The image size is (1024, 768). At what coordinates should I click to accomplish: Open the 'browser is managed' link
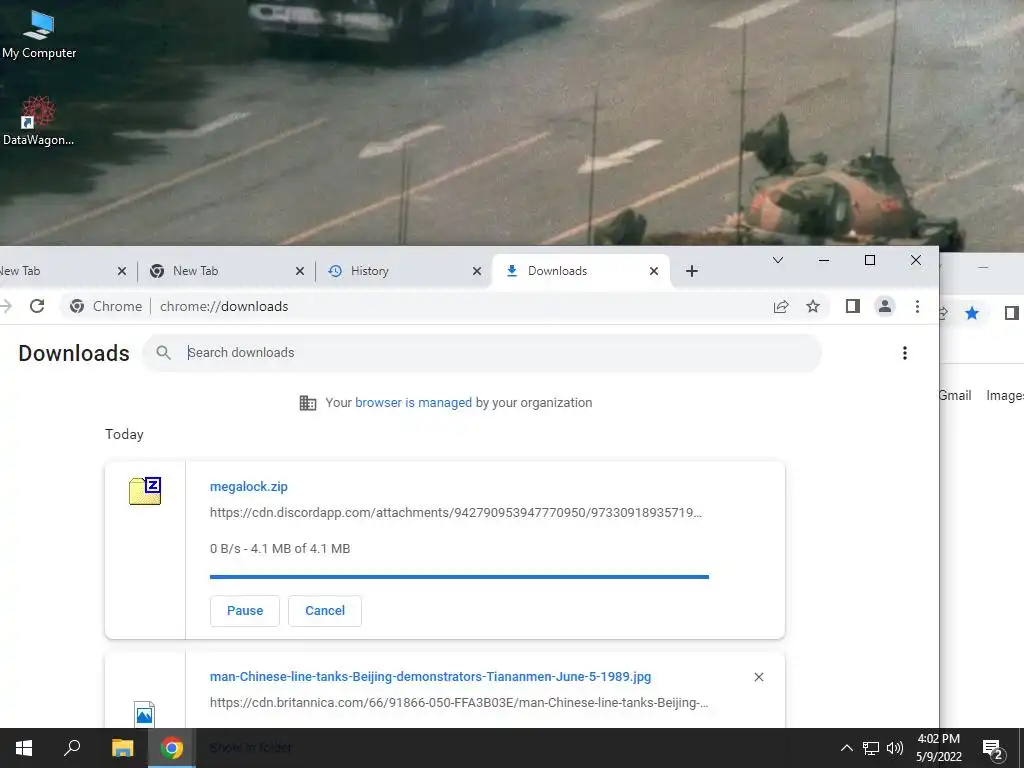pos(413,403)
